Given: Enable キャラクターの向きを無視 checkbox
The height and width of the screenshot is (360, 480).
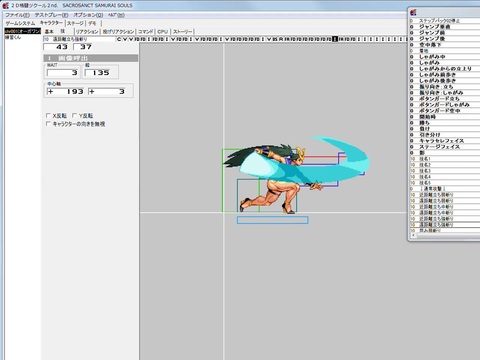Looking at the screenshot, I should click(x=48, y=124).
